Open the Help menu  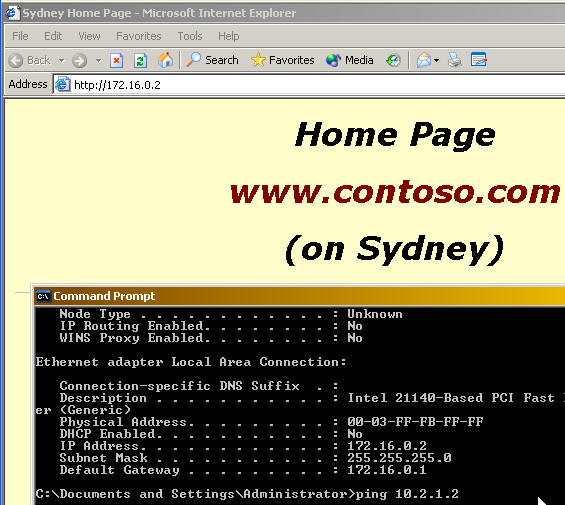pyautogui.click(x=228, y=36)
